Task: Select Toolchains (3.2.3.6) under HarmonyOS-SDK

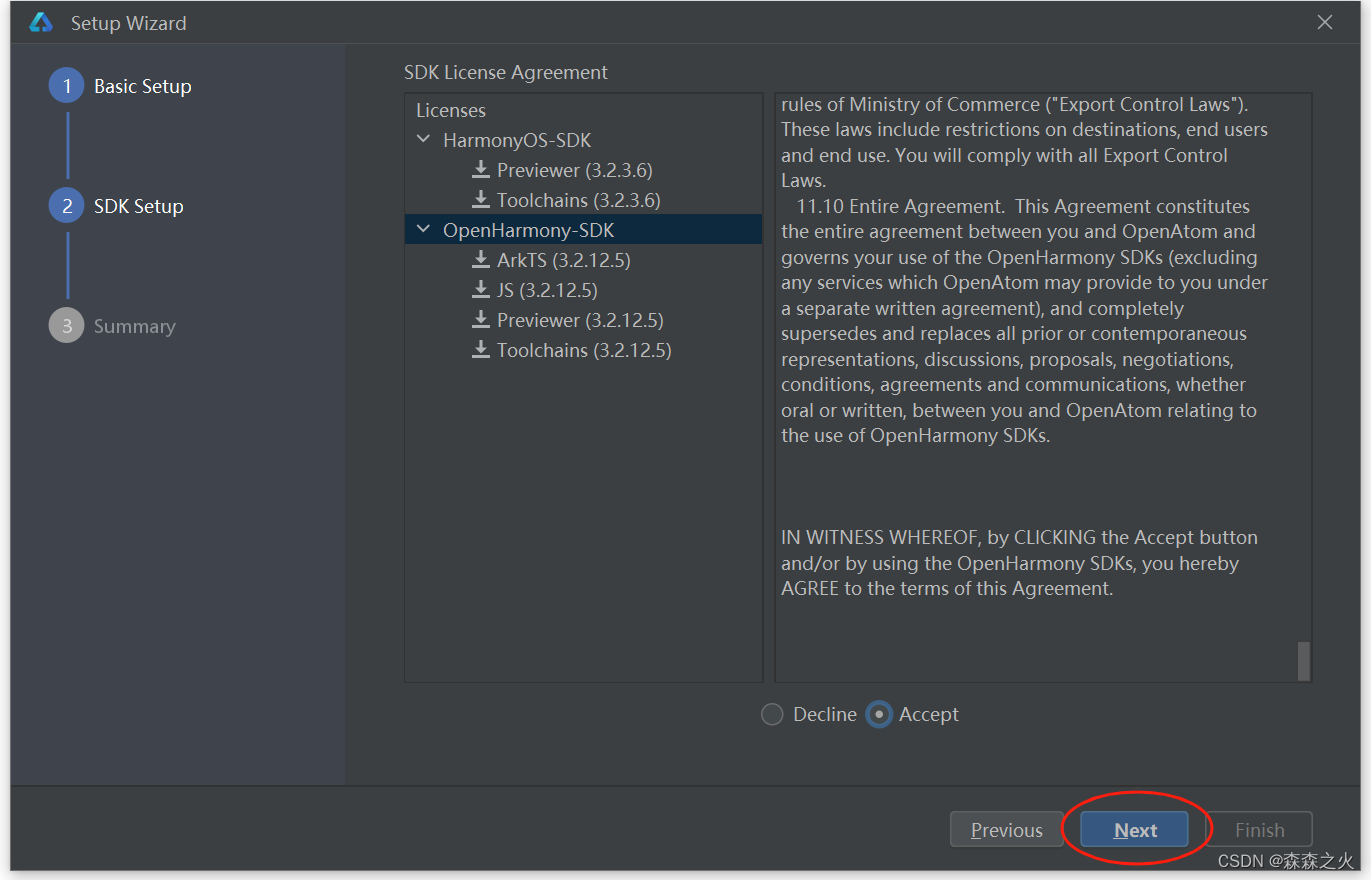Action: click(x=579, y=200)
